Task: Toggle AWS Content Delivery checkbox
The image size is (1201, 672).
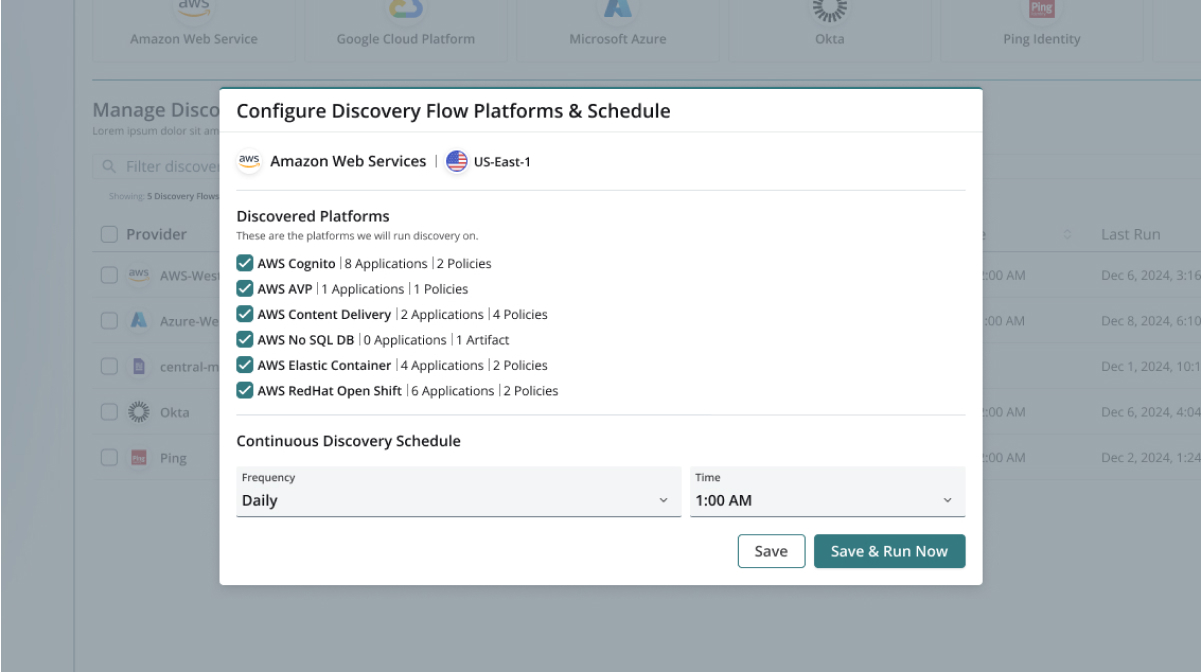Action: (x=245, y=314)
